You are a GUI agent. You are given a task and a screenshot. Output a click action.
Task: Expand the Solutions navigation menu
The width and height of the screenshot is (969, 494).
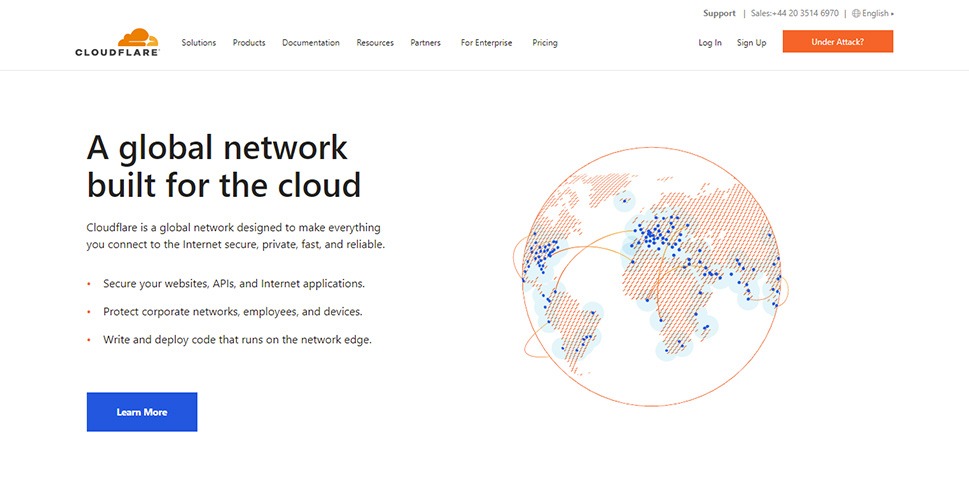coord(198,43)
